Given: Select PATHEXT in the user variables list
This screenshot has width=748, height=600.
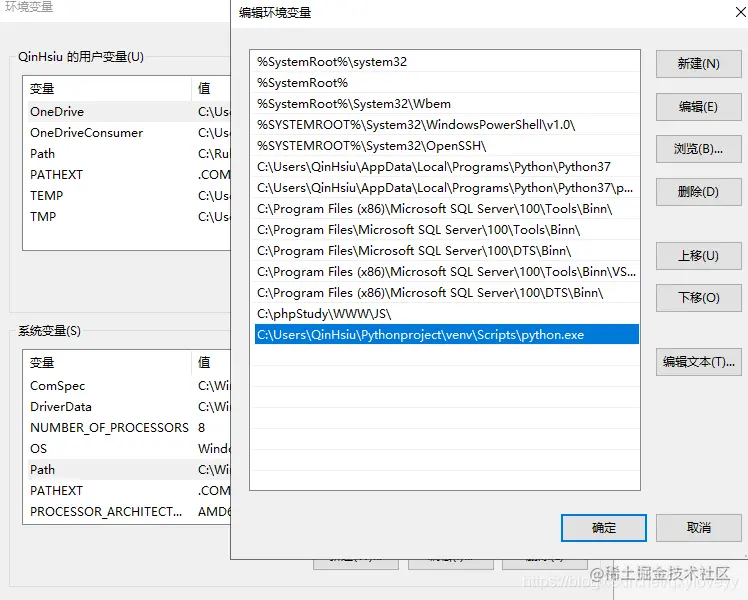Looking at the screenshot, I should 129,175.
